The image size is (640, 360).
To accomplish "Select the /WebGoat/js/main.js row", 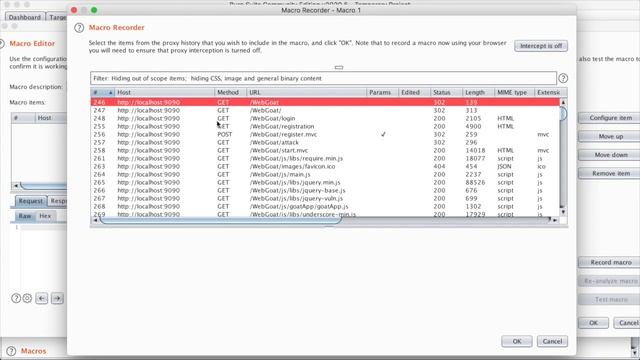I will coord(325,174).
